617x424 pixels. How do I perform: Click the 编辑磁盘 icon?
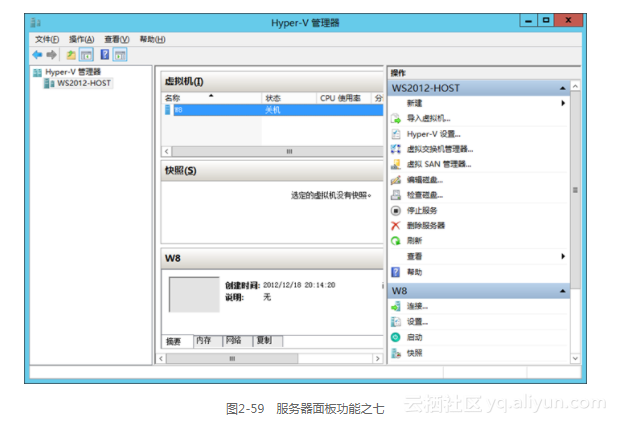[396, 180]
